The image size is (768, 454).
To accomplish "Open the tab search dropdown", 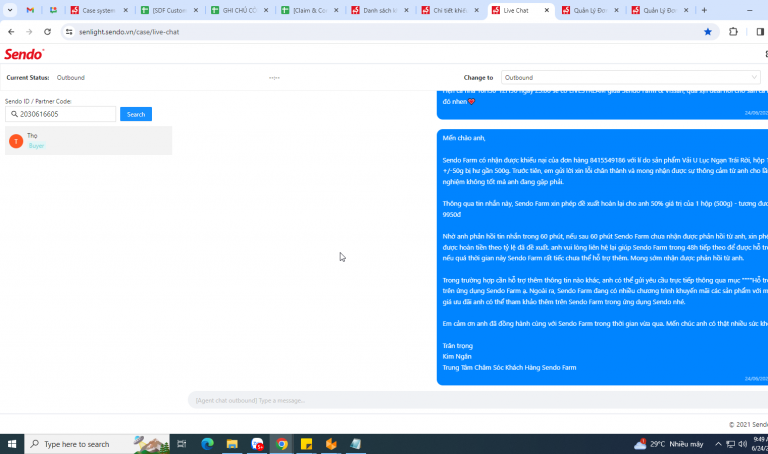I will coord(10,10).
